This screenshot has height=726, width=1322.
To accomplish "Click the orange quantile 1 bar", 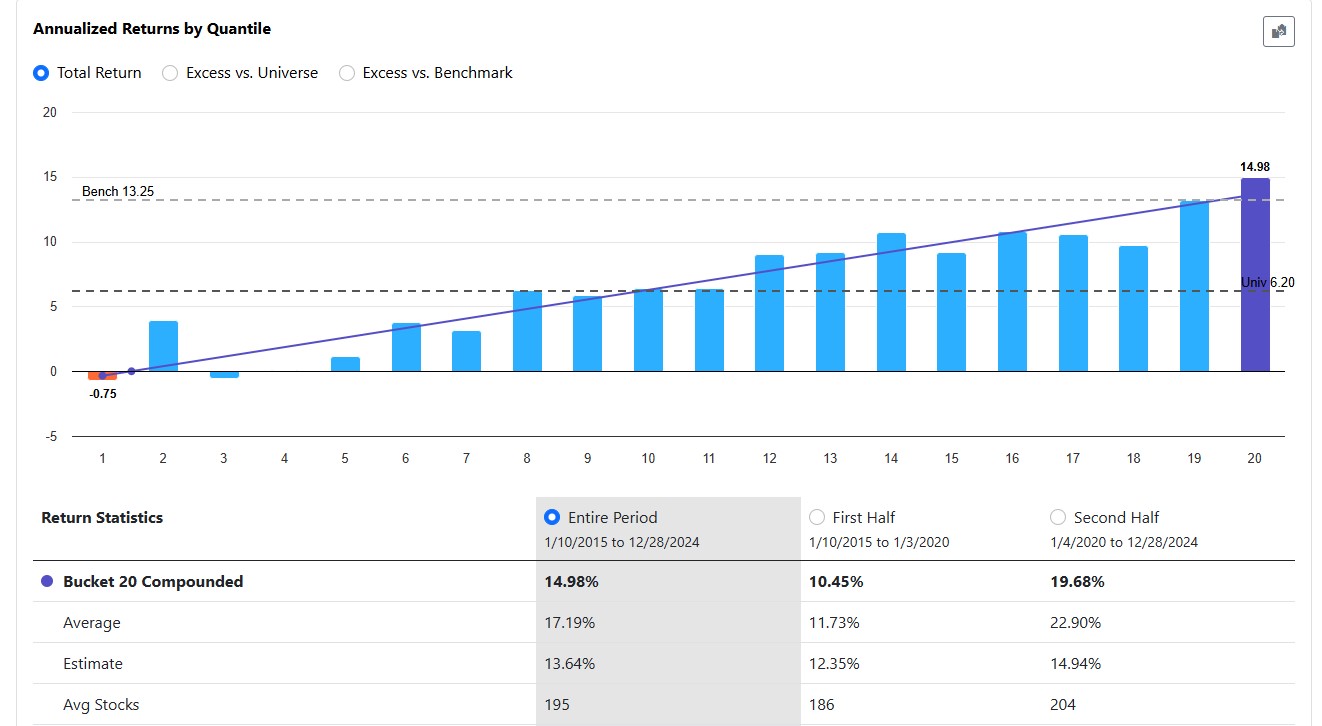I will point(102,376).
